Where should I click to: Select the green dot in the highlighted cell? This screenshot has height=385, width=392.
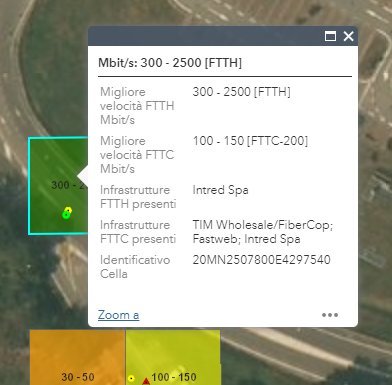[66, 215]
